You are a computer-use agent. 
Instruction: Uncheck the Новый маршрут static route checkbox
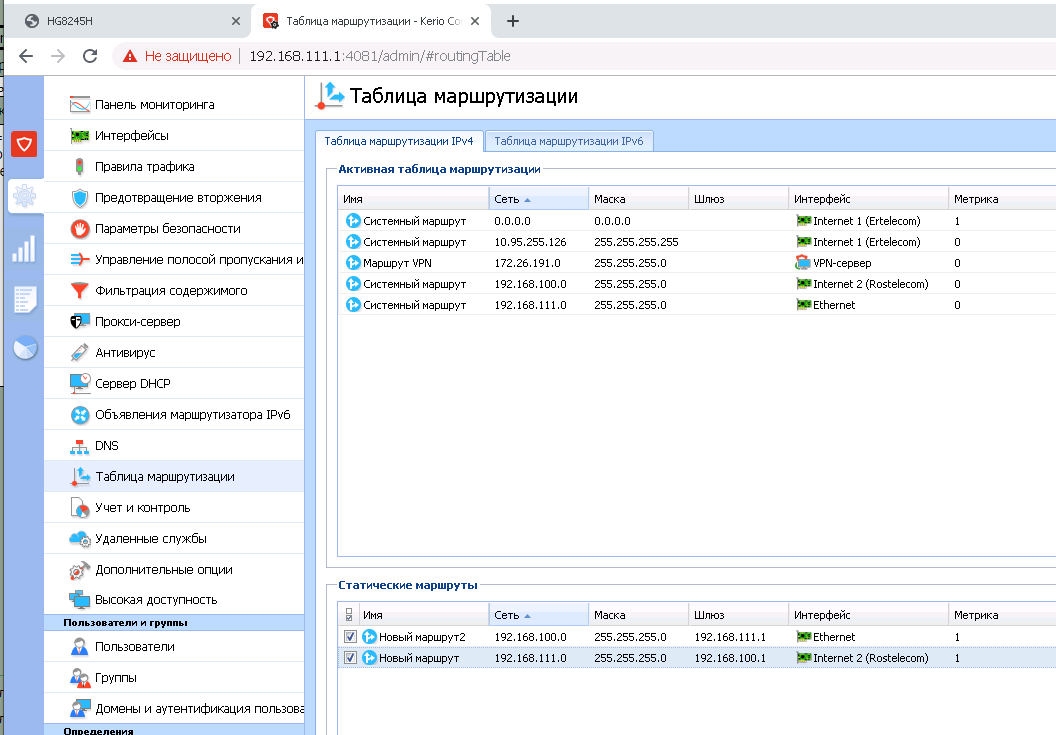click(350, 658)
